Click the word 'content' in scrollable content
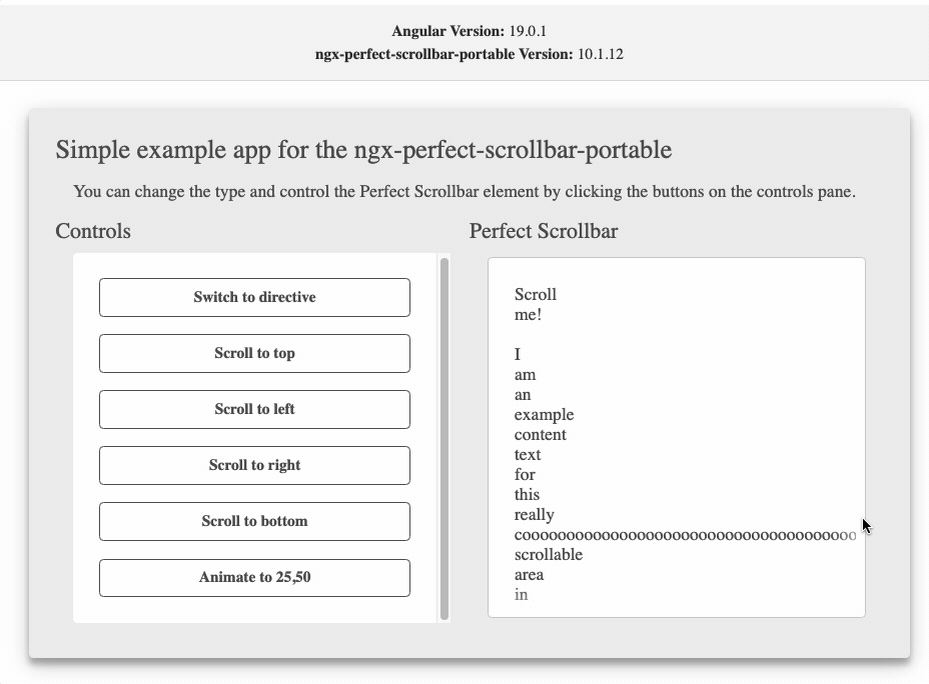The image size is (929, 684). (540, 434)
